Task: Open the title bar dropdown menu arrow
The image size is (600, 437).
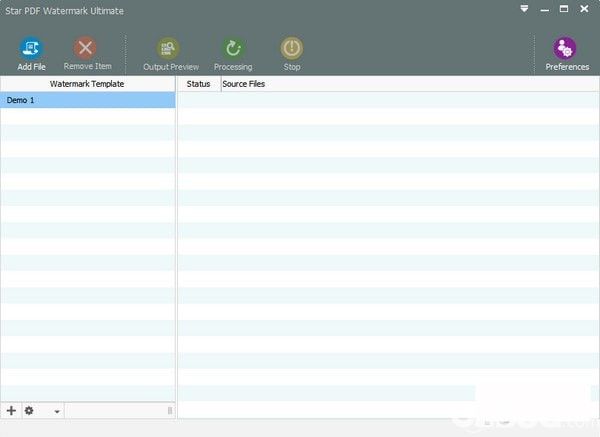Action: (x=524, y=9)
